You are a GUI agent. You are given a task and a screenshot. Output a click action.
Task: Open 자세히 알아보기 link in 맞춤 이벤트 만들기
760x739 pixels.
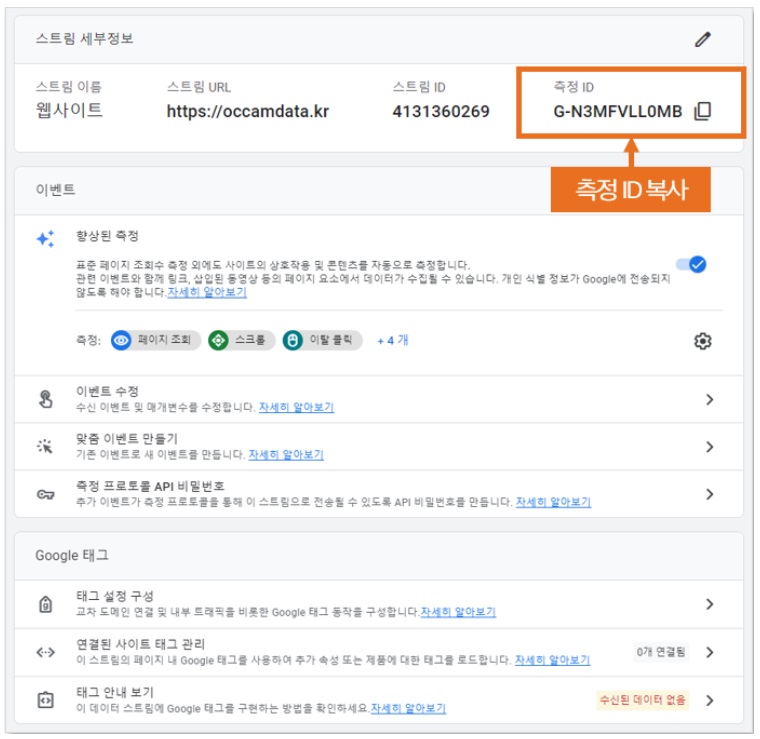point(286,455)
